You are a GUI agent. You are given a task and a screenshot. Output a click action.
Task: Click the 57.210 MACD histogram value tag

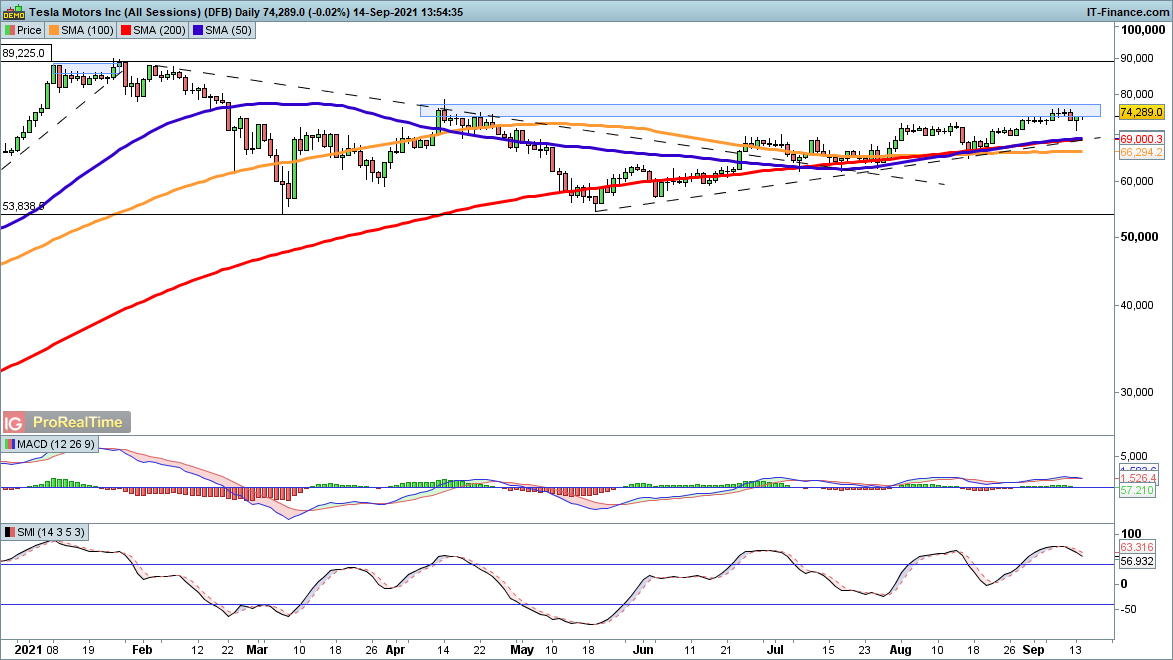[1136, 490]
